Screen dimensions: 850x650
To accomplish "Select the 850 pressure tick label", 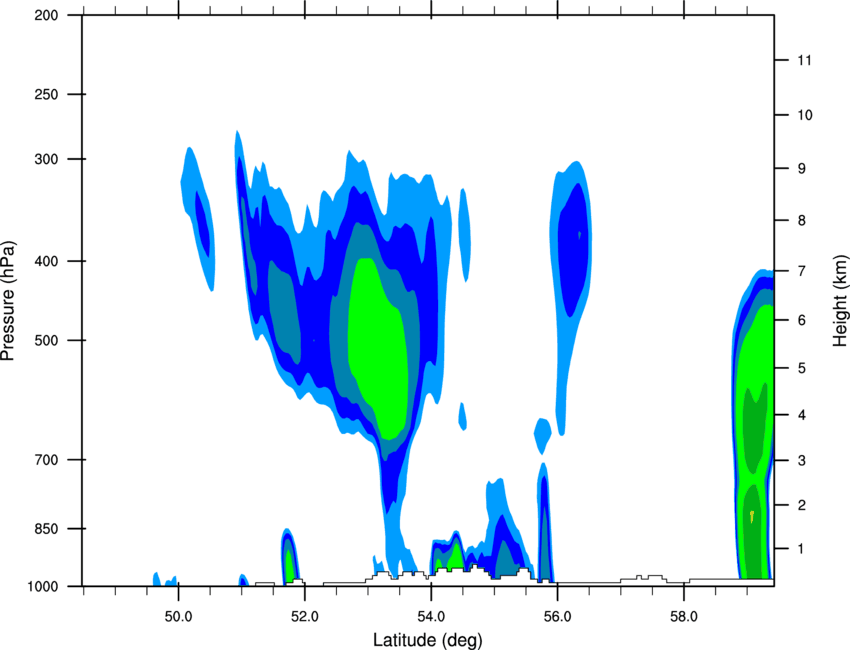I will tap(47, 529).
